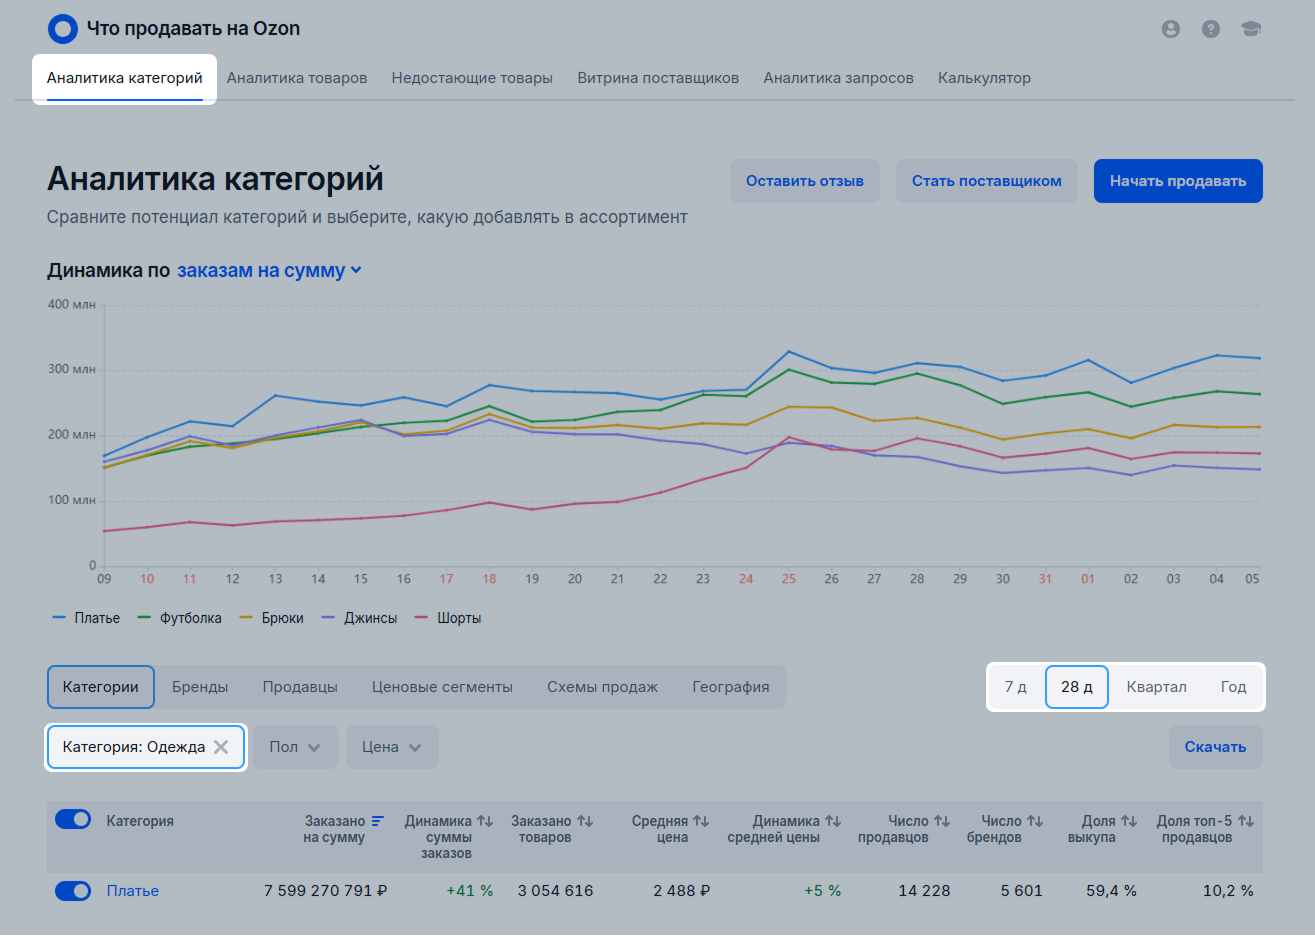Sort by Заказано товаров arrows
The image size is (1315, 936).
tap(585, 821)
